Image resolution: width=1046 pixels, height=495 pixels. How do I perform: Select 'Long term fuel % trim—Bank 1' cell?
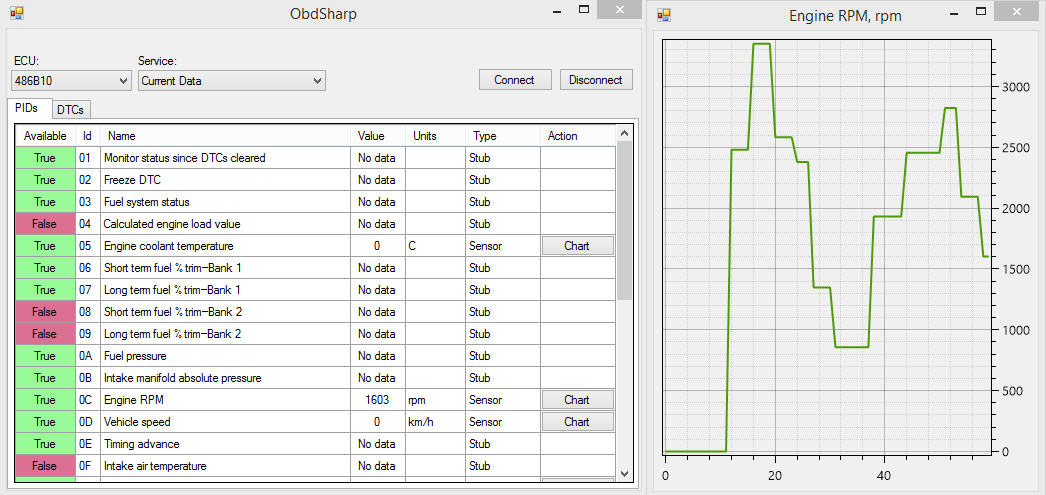[225, 290]
